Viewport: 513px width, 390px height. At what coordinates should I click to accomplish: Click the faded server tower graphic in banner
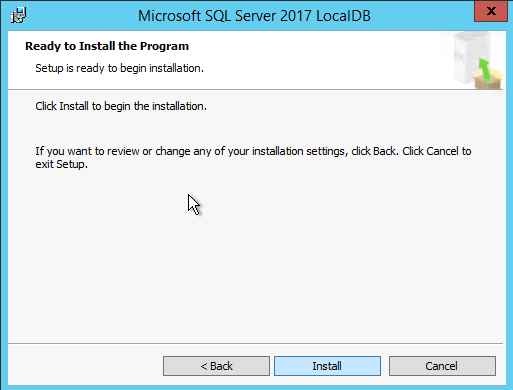pos(467,57)
